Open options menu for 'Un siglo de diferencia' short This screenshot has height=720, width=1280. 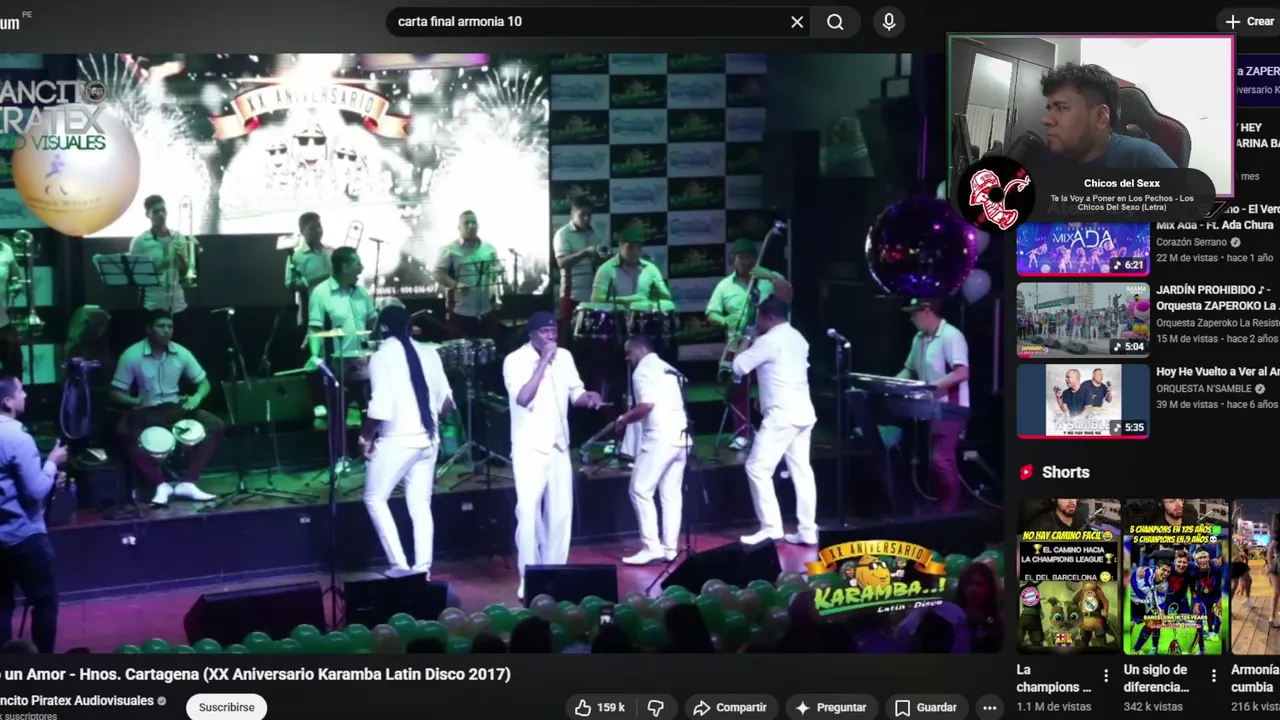tap(1213, 676)
